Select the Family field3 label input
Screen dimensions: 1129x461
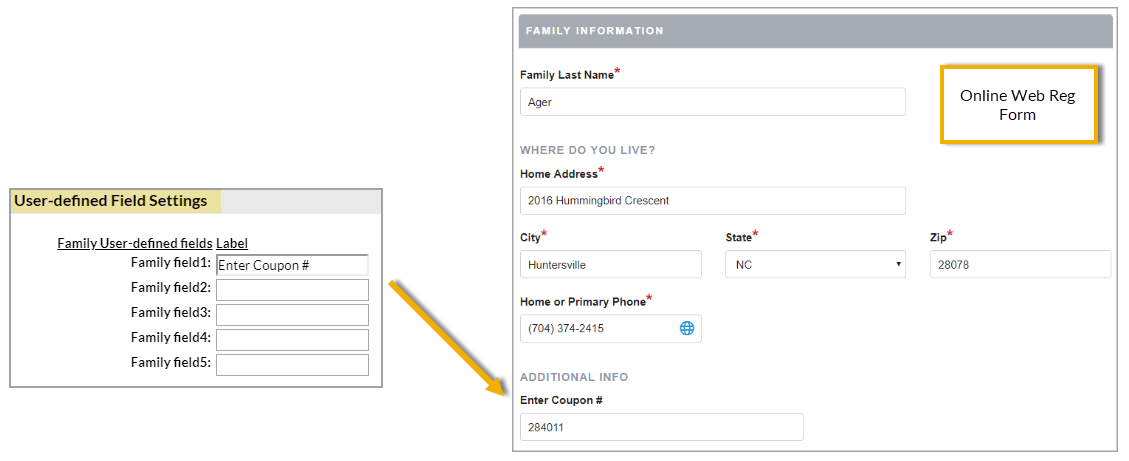(292, 315)
